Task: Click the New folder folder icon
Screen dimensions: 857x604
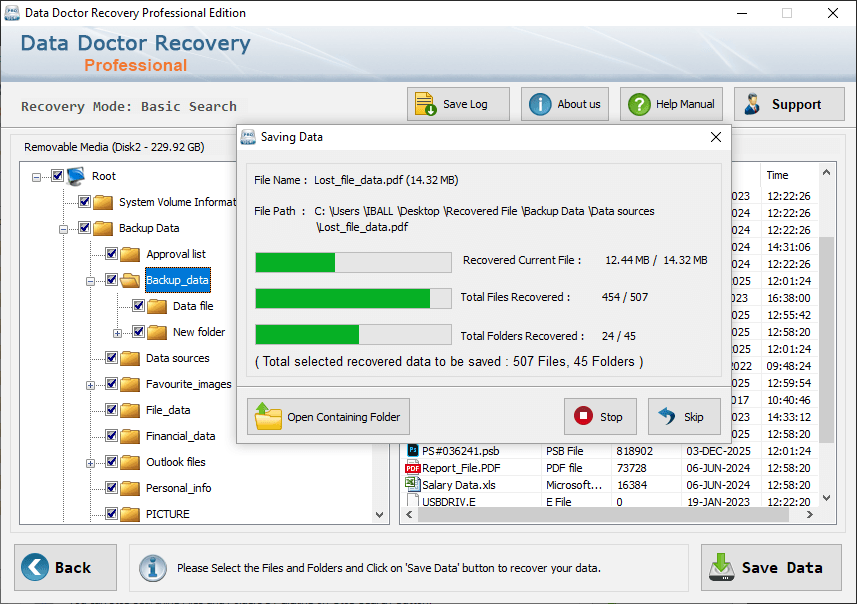Action: [x=157, y=332]
